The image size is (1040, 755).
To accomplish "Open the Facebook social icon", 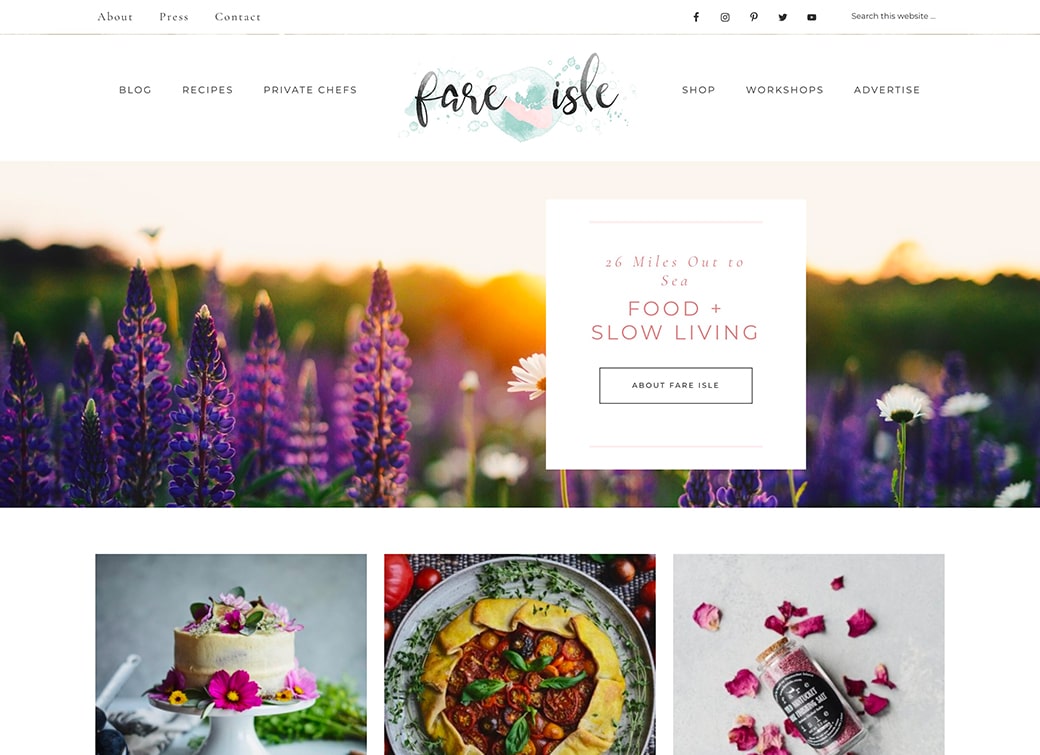I will pos(696,17).
